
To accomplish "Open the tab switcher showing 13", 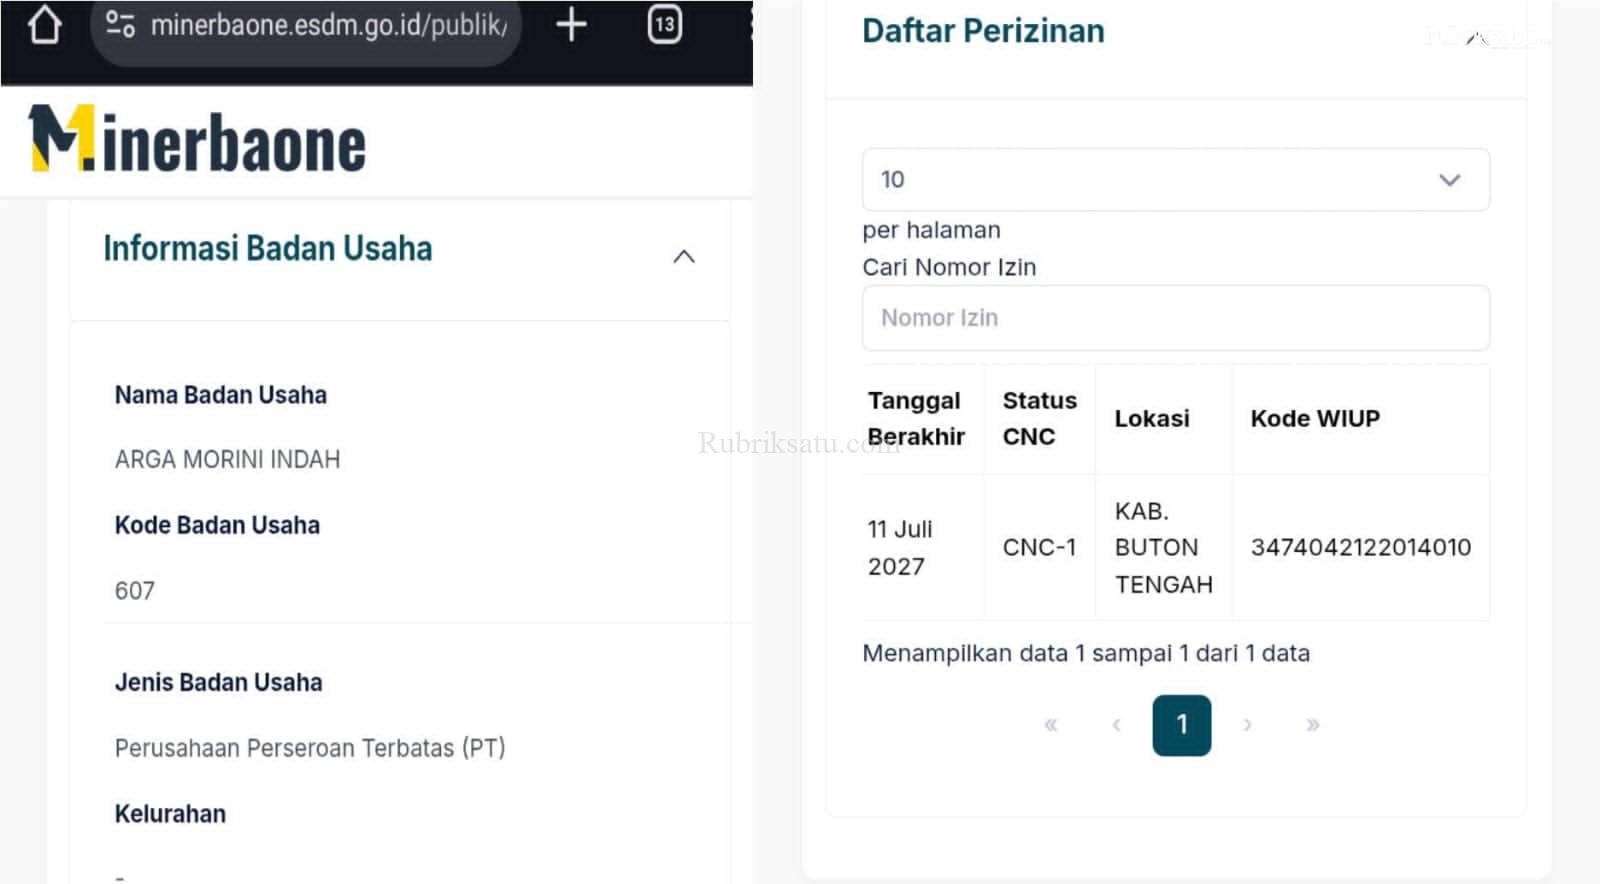I will pyautogui.click(x=665, y=24).
